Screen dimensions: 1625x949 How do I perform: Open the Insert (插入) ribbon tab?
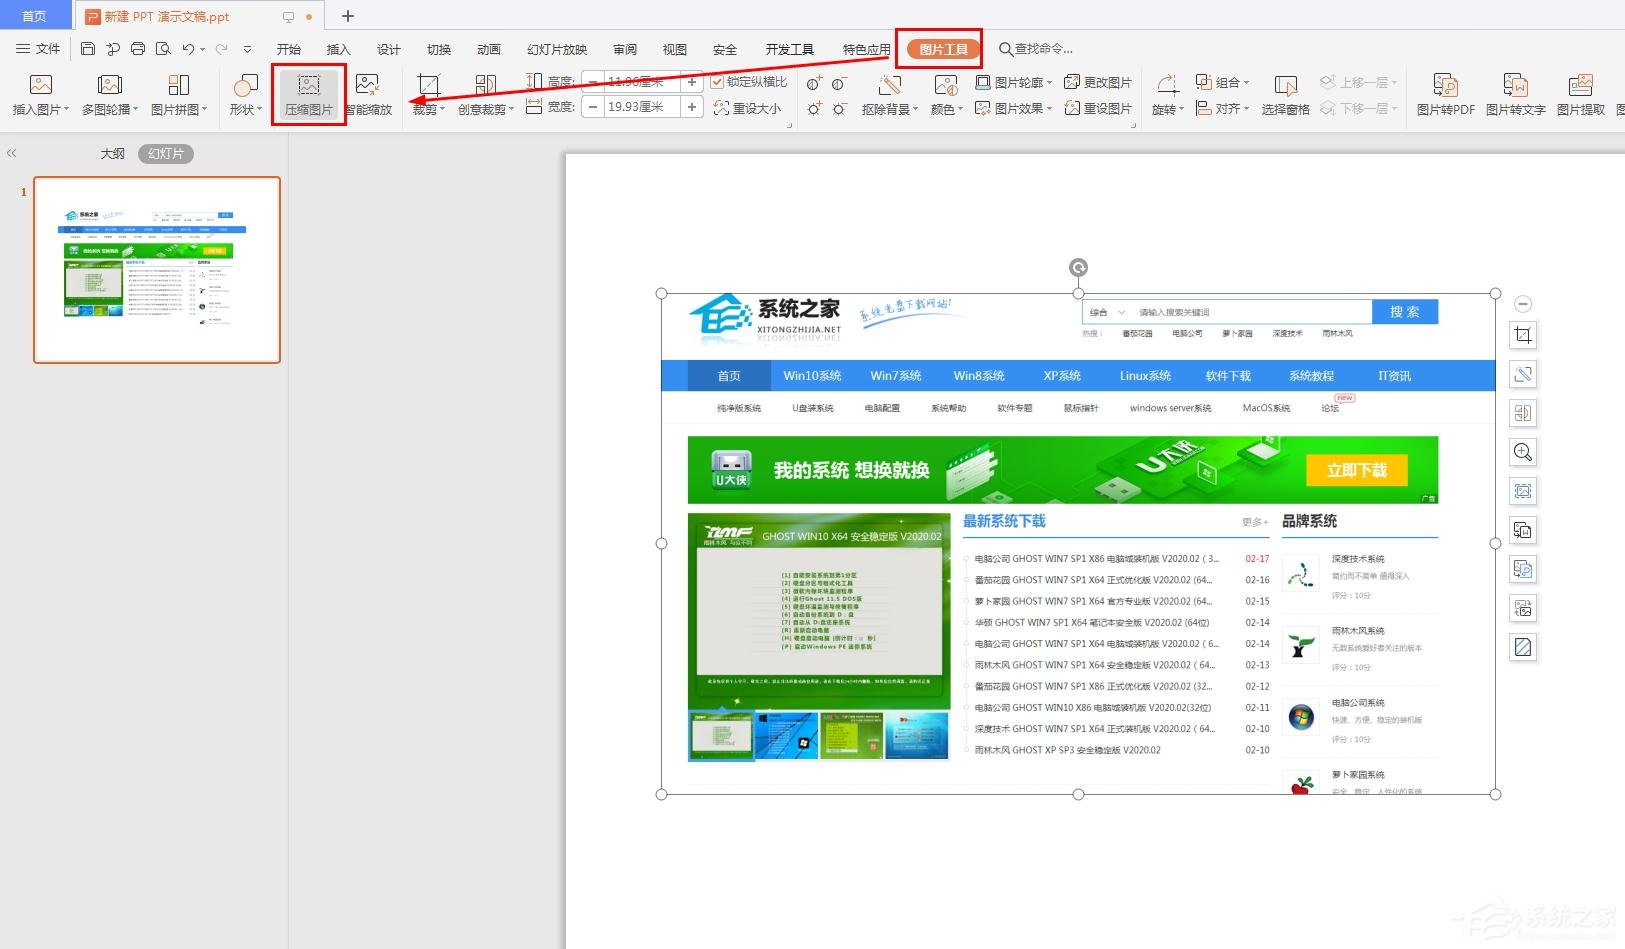pyautogui.click(x=339, y=49)
